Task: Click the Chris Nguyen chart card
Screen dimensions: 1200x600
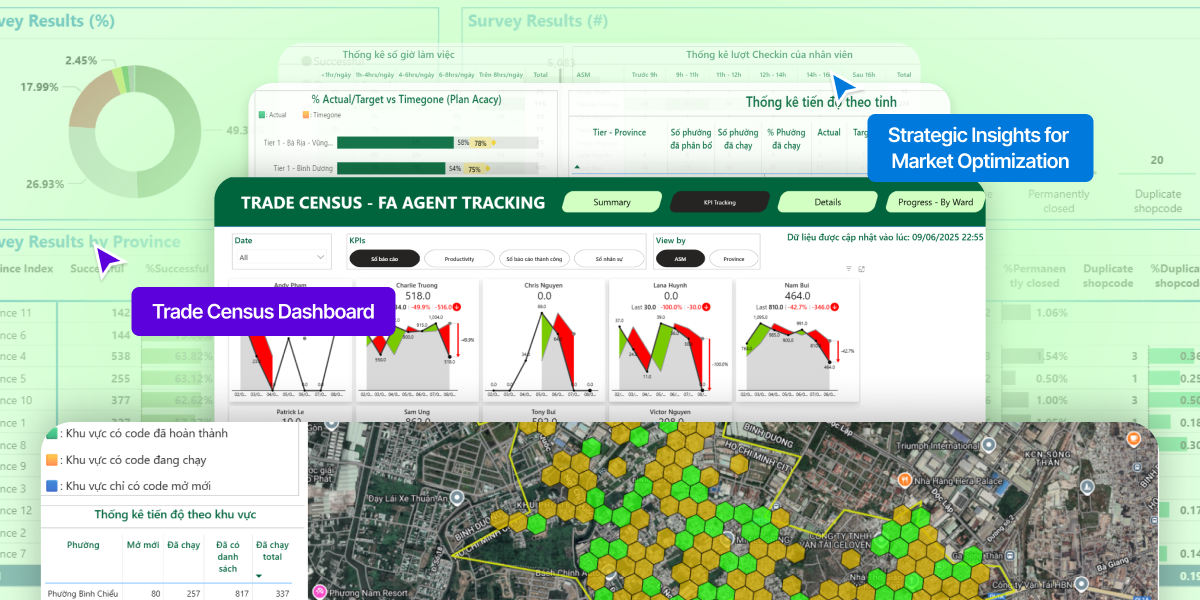Action: point(543,340)
